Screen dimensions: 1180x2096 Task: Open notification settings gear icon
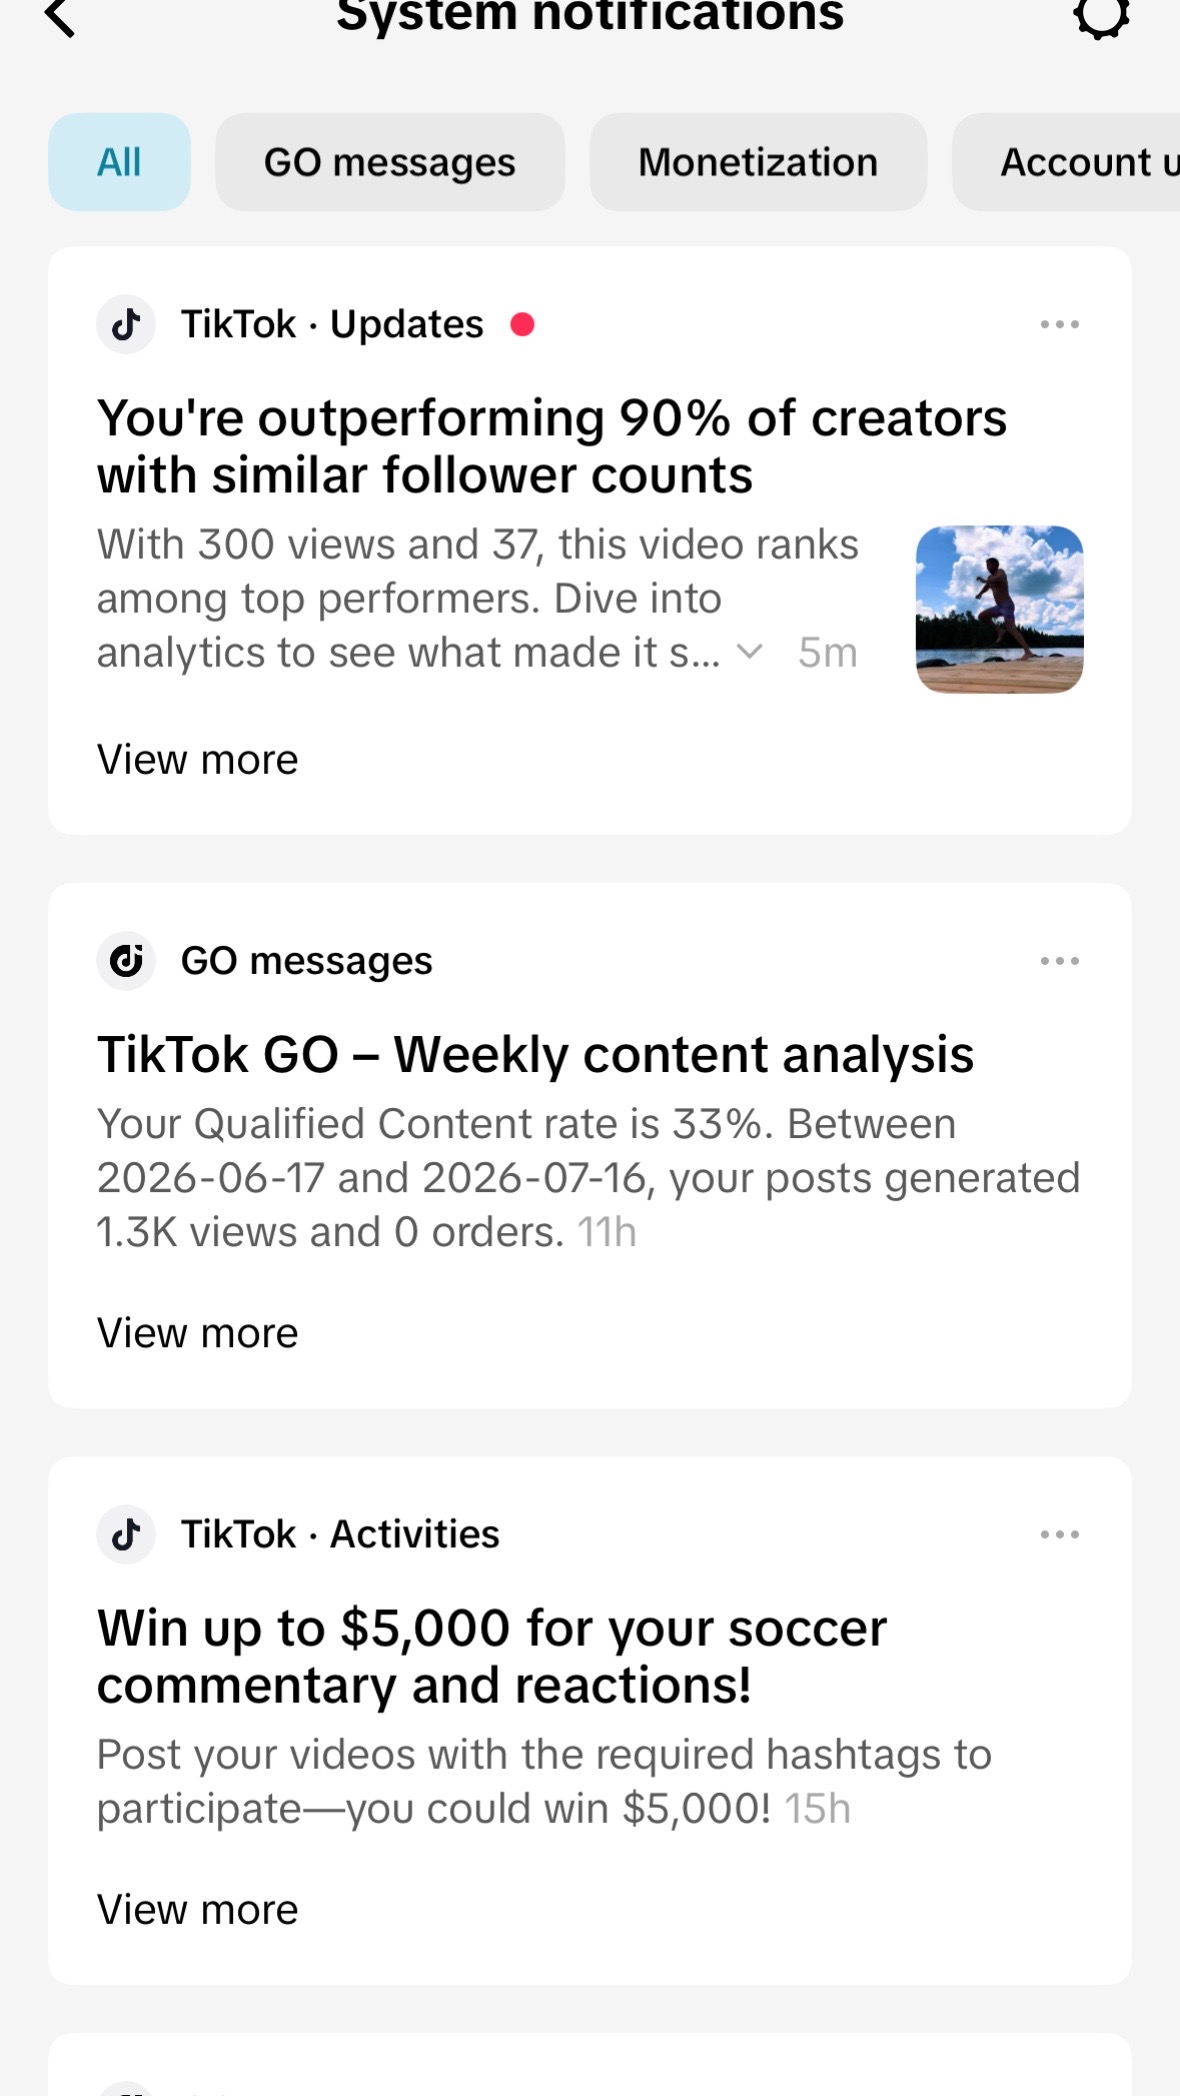pyautogui.click(x=1102, y=16)
